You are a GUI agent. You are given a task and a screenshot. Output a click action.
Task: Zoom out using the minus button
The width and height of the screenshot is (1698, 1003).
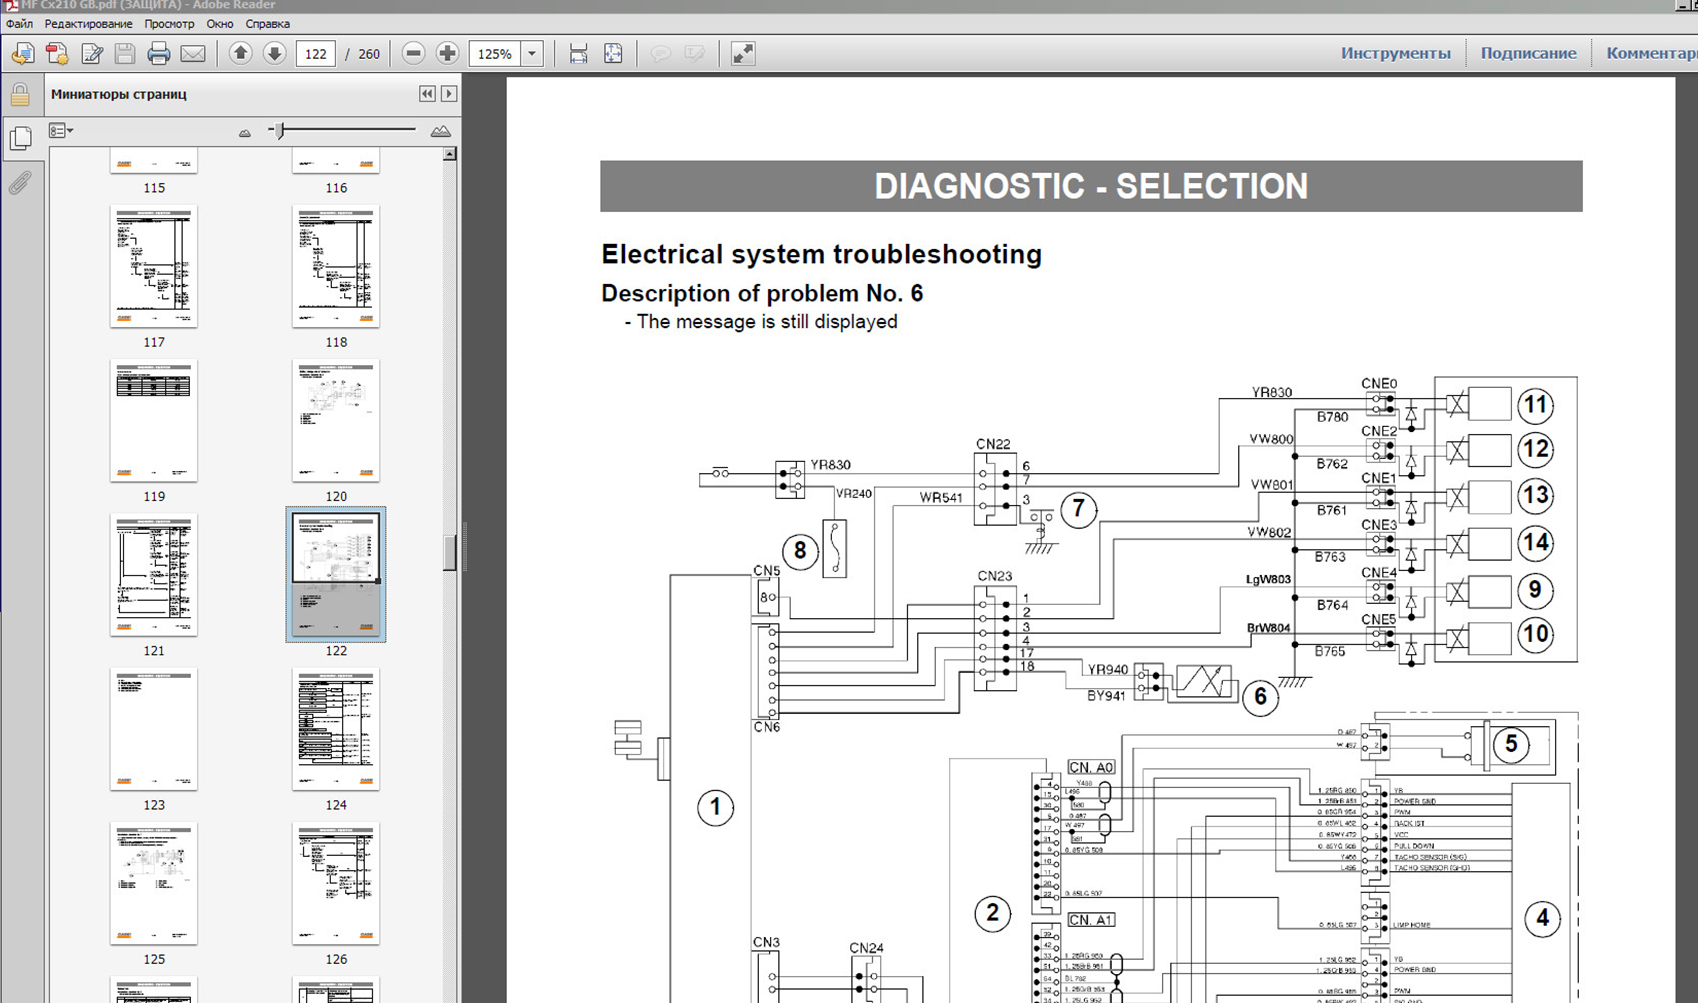413,54
